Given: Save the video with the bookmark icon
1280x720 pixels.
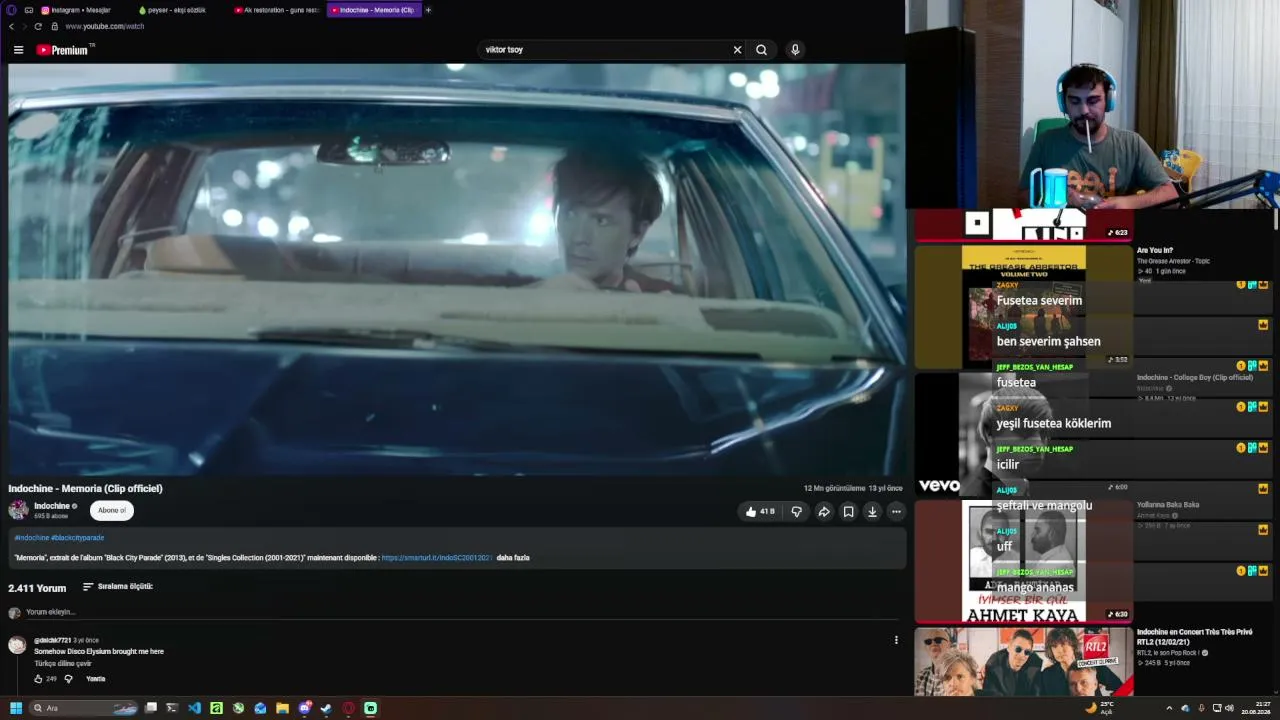Looking at the screenshot, I should [x=848, y=512].
